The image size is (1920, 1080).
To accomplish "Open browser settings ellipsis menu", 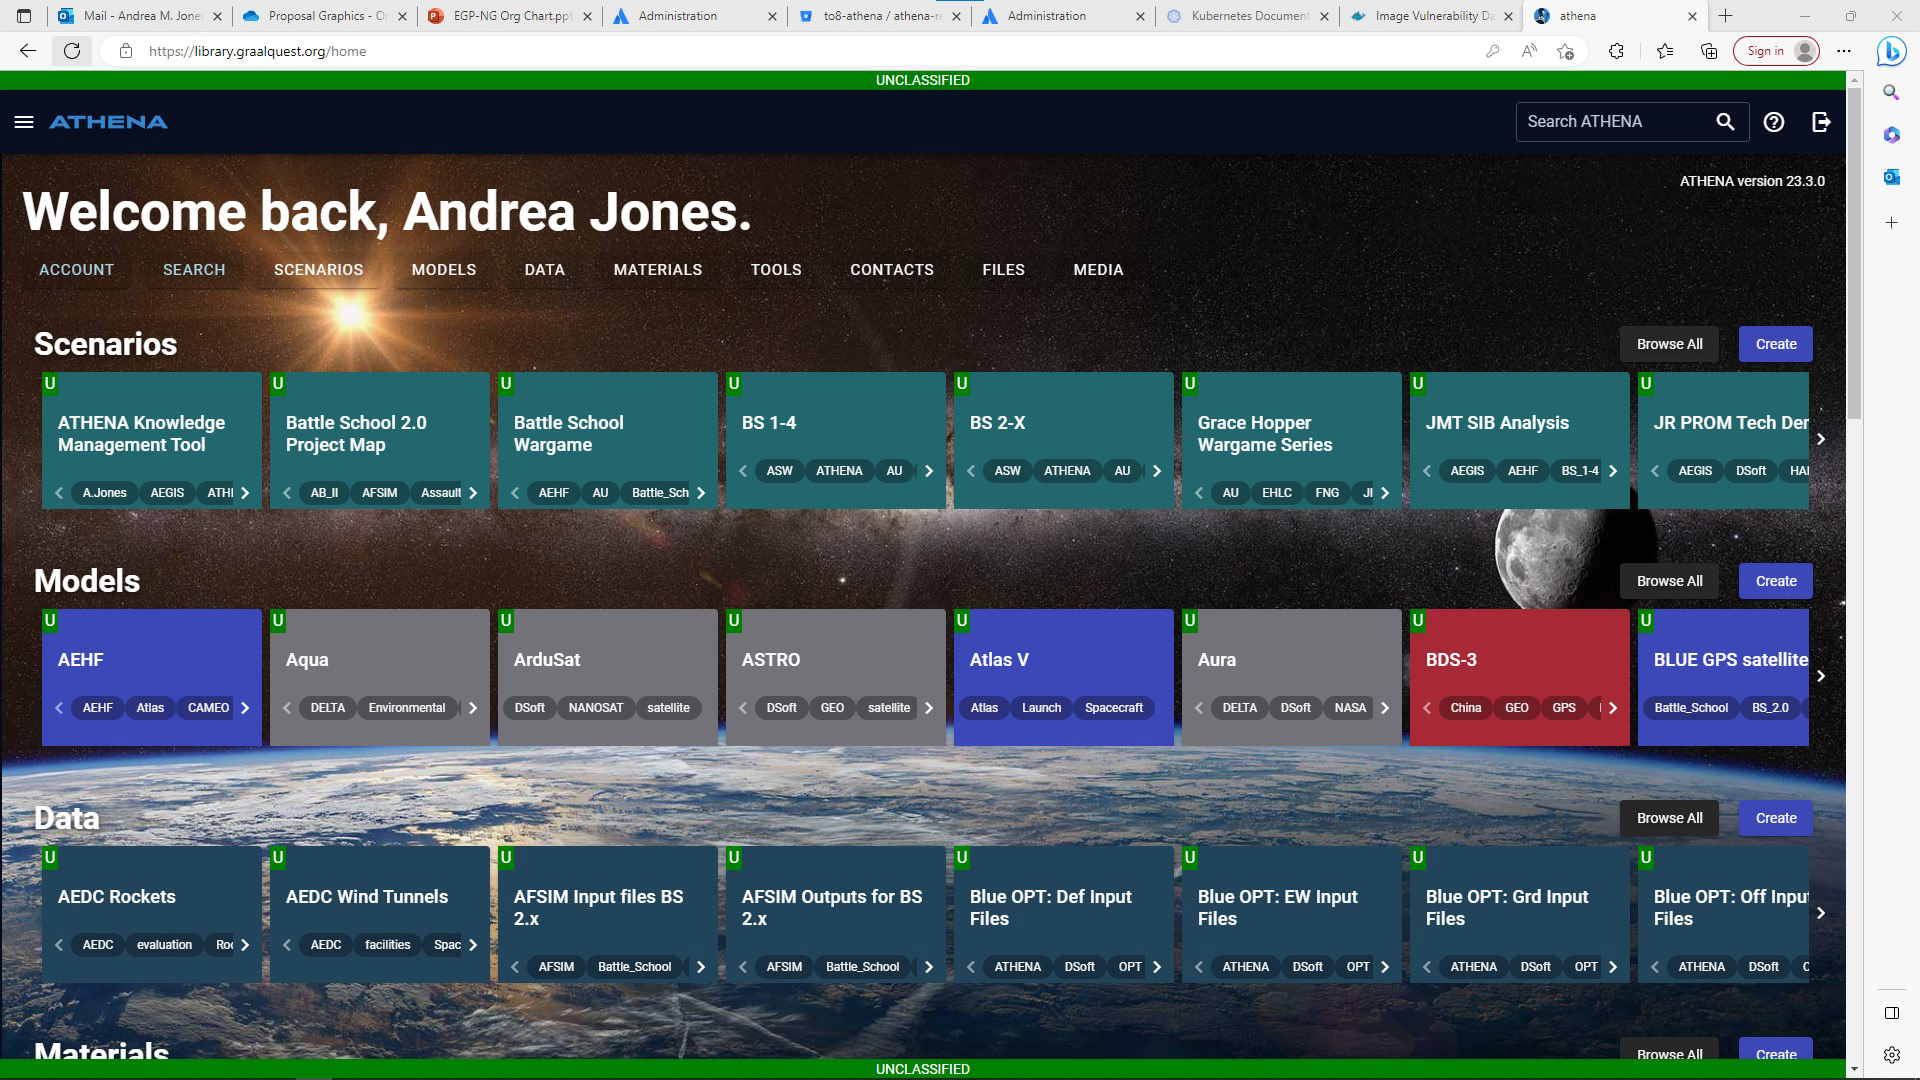I will point(1844,51).
